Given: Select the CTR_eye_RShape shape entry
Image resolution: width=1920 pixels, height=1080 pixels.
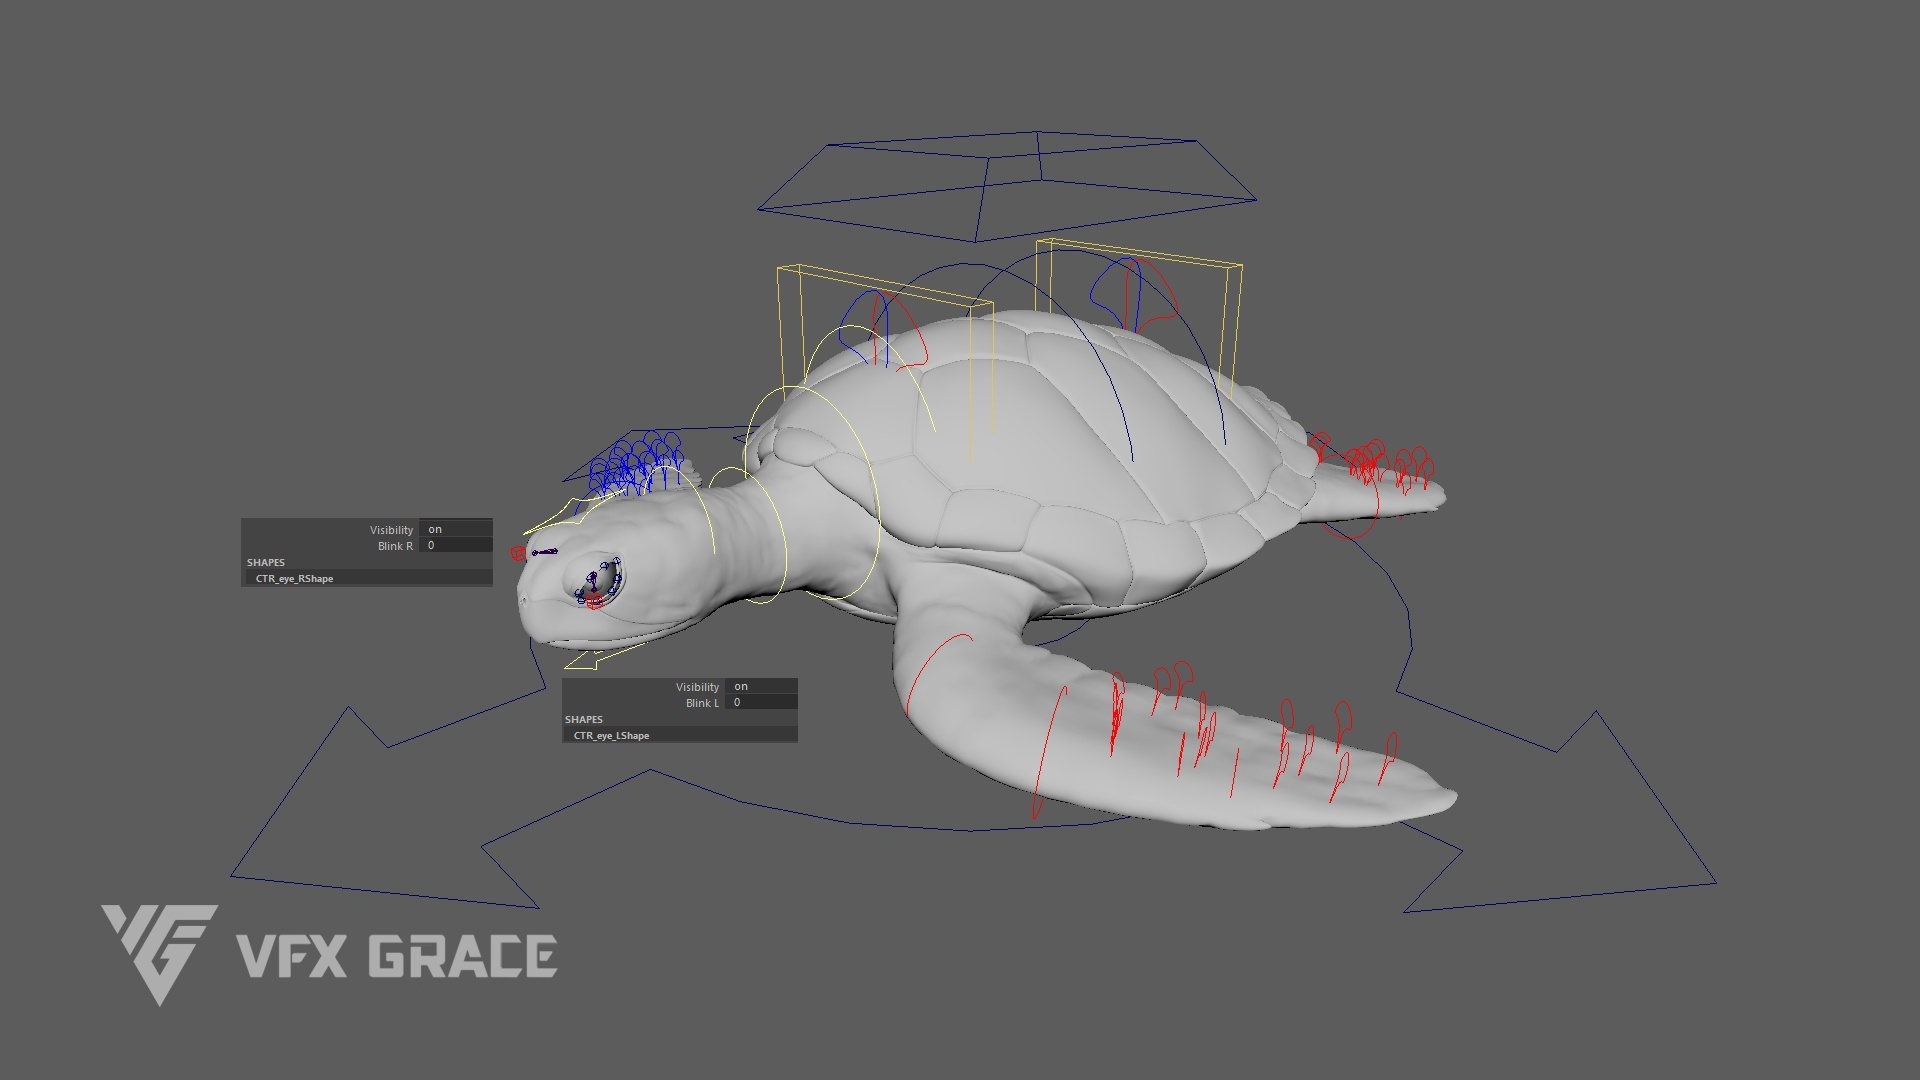Looking at the screenshot, I should (x=368, y=578).
